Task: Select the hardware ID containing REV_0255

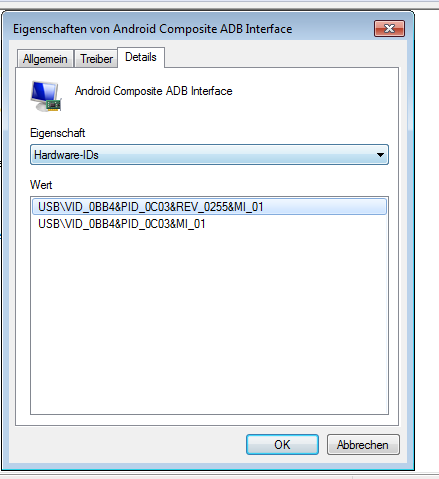Action: coord(209,207)
